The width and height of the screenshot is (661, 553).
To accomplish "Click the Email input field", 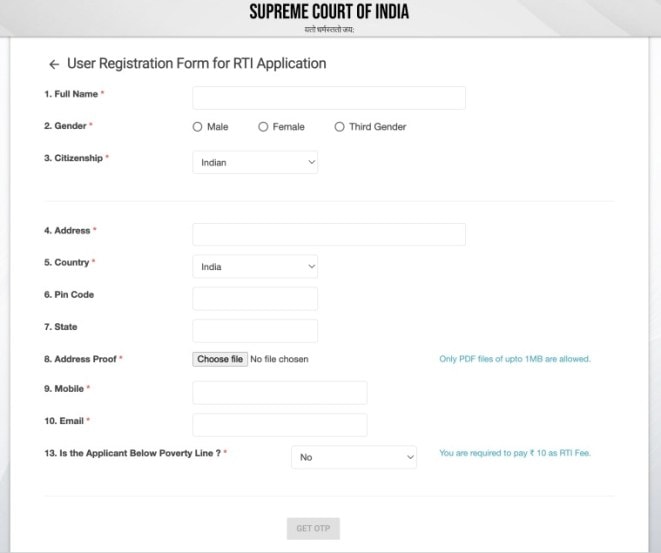I will 279,425.
